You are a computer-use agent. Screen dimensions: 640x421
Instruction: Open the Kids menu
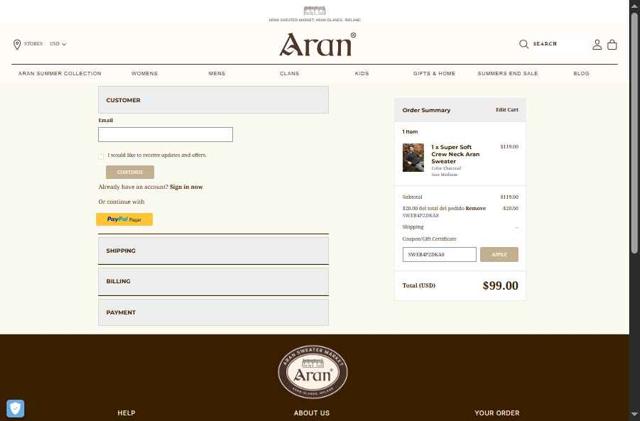(x=362, y=74)
